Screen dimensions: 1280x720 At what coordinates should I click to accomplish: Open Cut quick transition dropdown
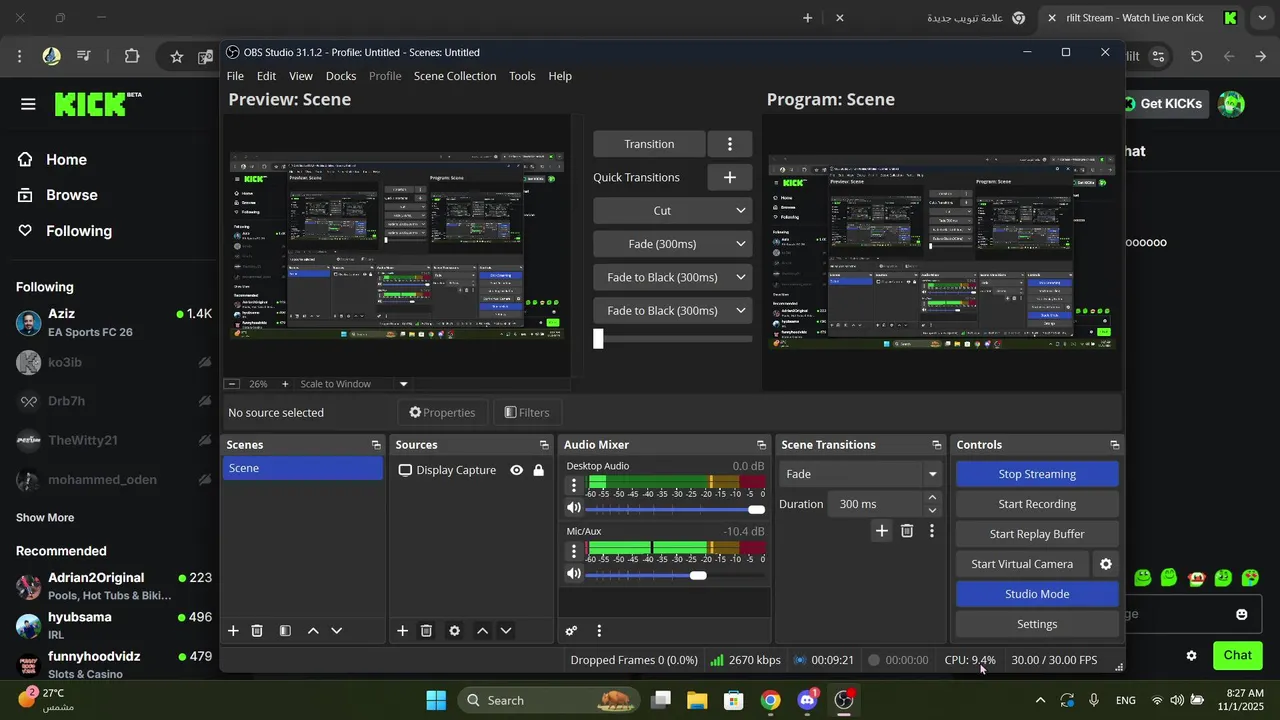[672, 211]
